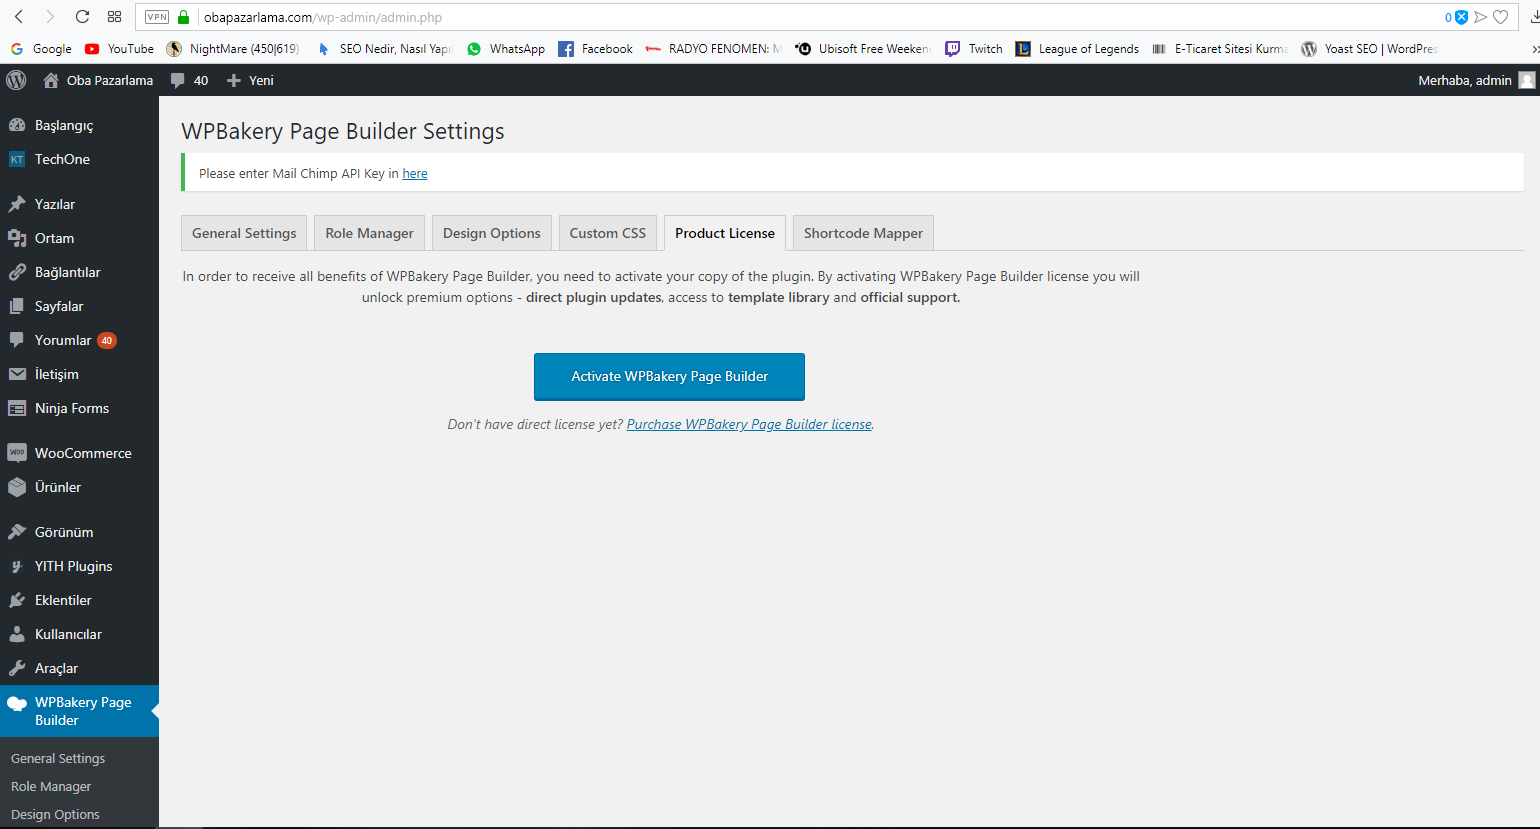Image resolution: width=1540 pixels, height=829 pixels.
Task: Open NightMare (450|619) bookmark
Action: click(x=232, y=48)
